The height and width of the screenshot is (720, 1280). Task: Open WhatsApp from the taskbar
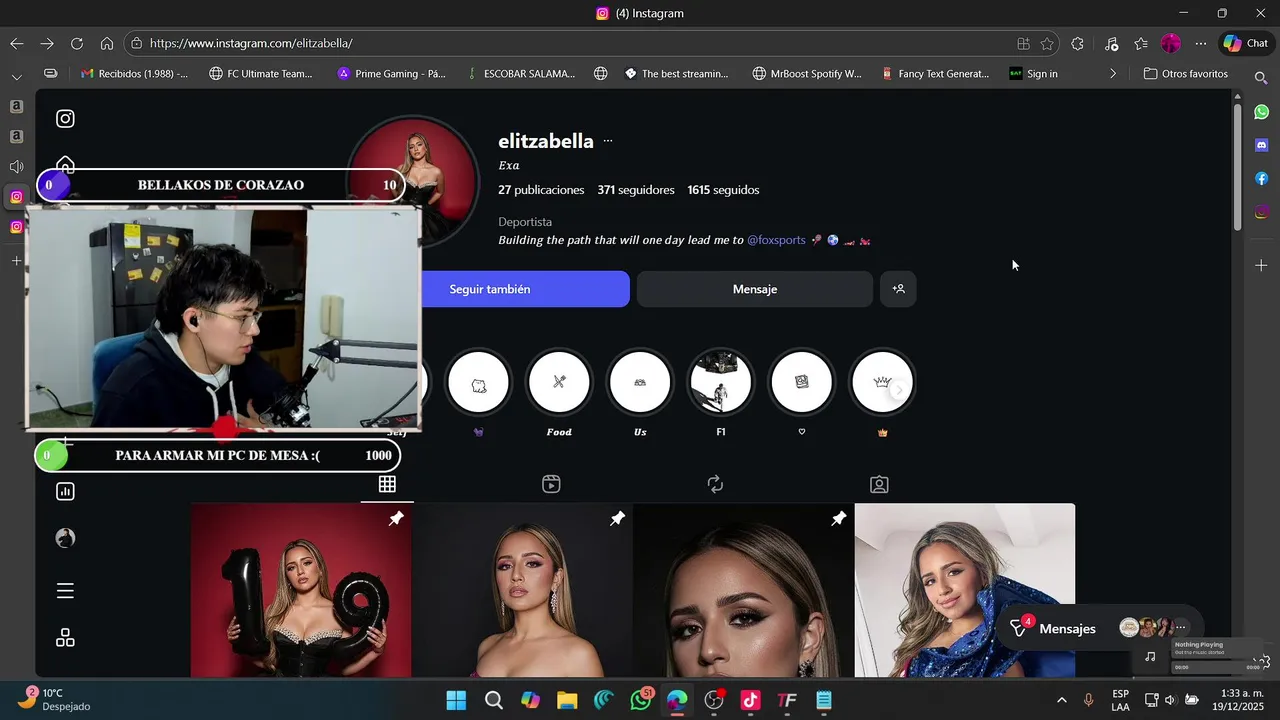640,700
